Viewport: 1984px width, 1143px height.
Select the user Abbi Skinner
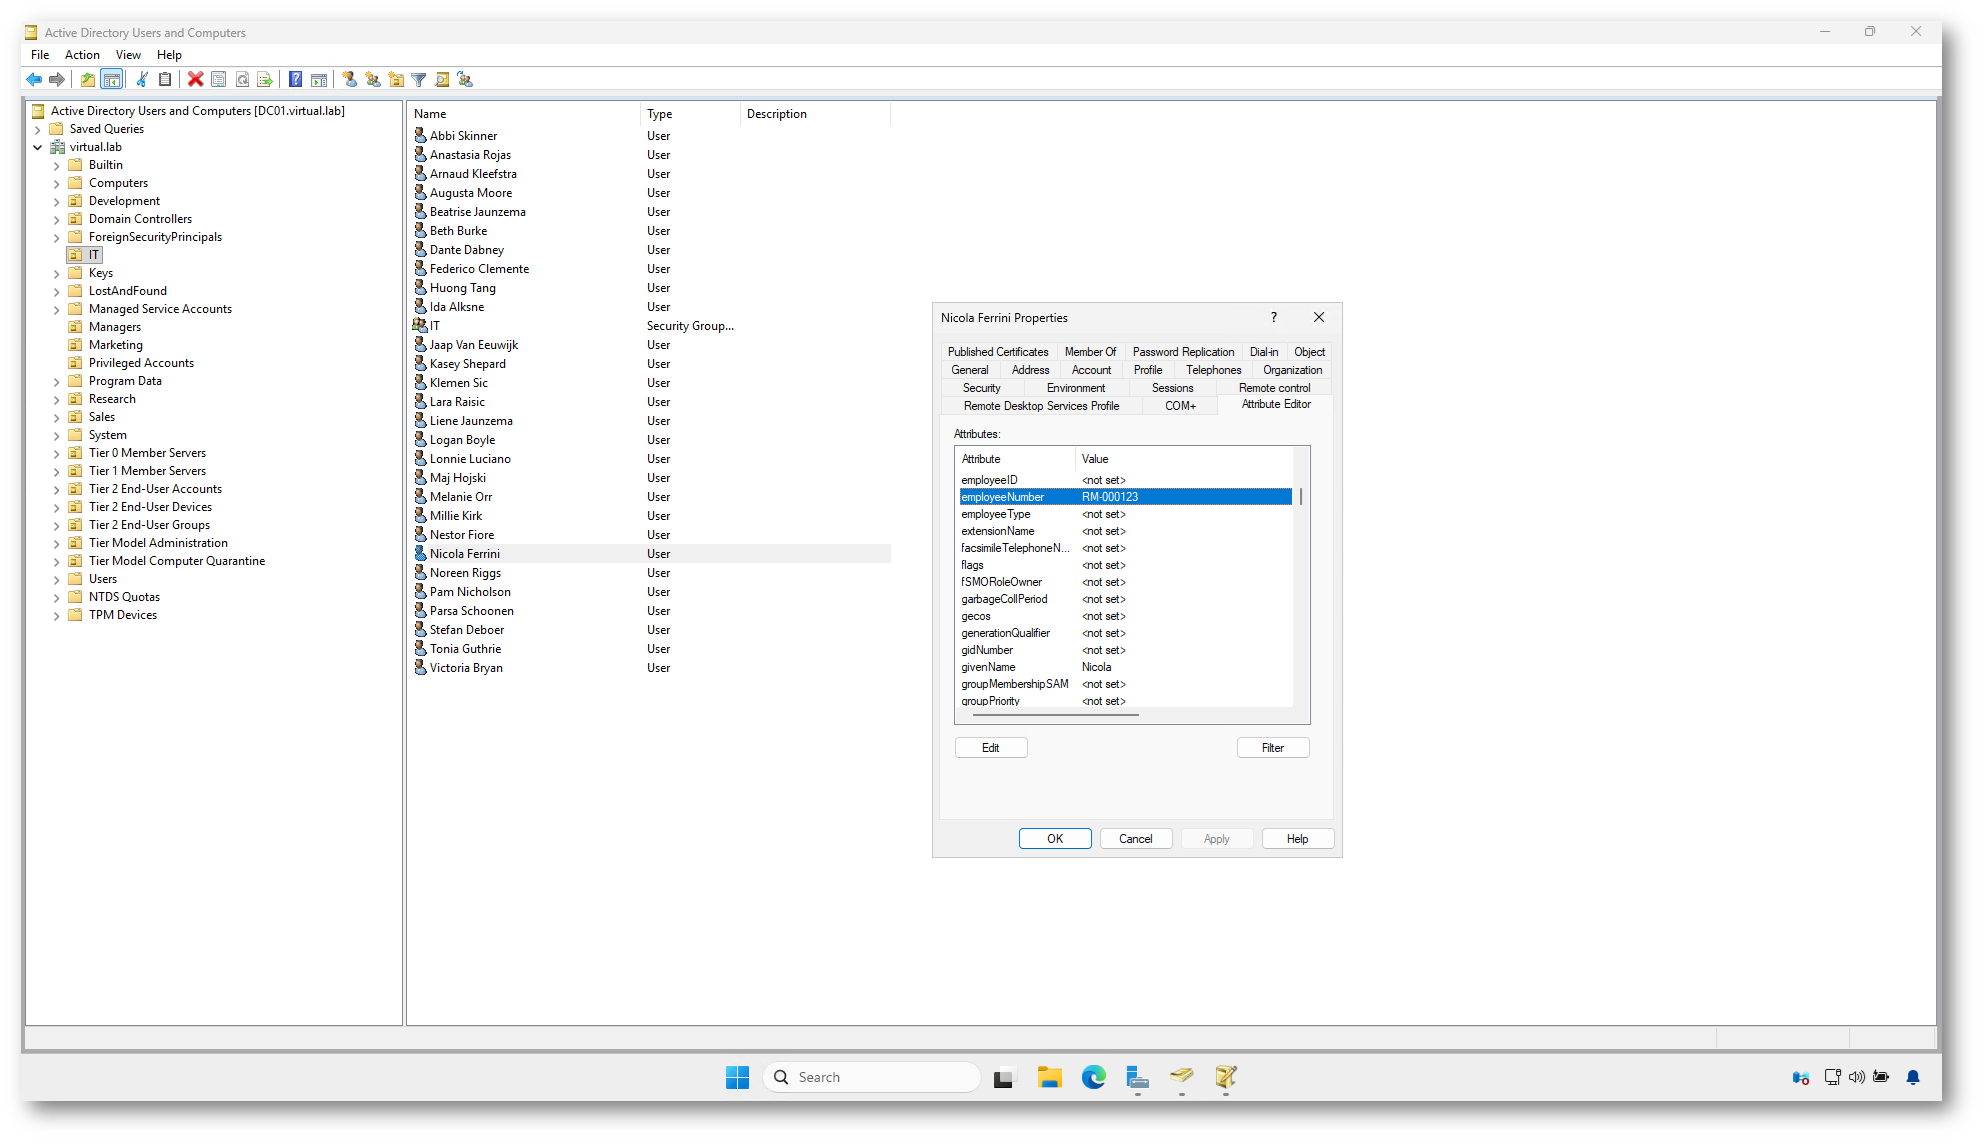pyautogui.click(x=463, y=136)
